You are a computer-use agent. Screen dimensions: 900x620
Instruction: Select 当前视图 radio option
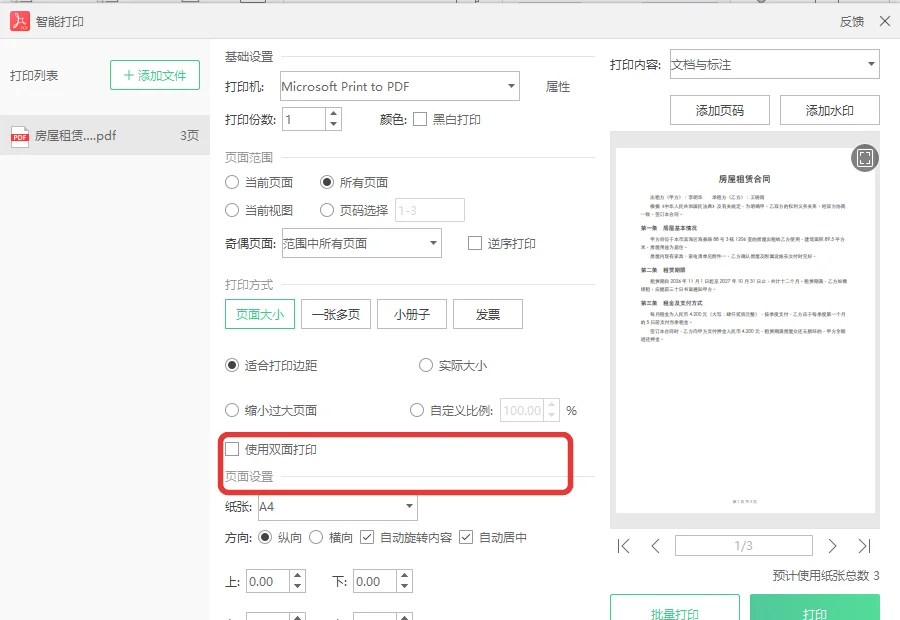pyautogui.click(x=232, y=210)
